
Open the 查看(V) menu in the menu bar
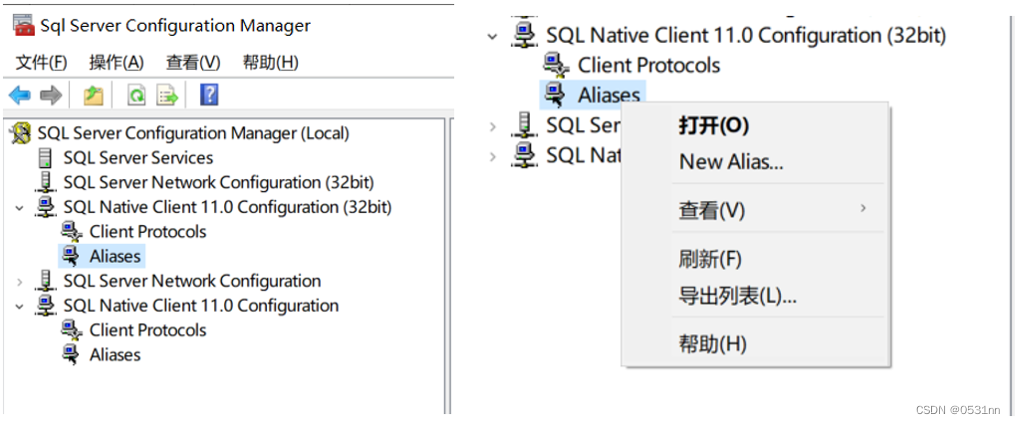point(193,63)
